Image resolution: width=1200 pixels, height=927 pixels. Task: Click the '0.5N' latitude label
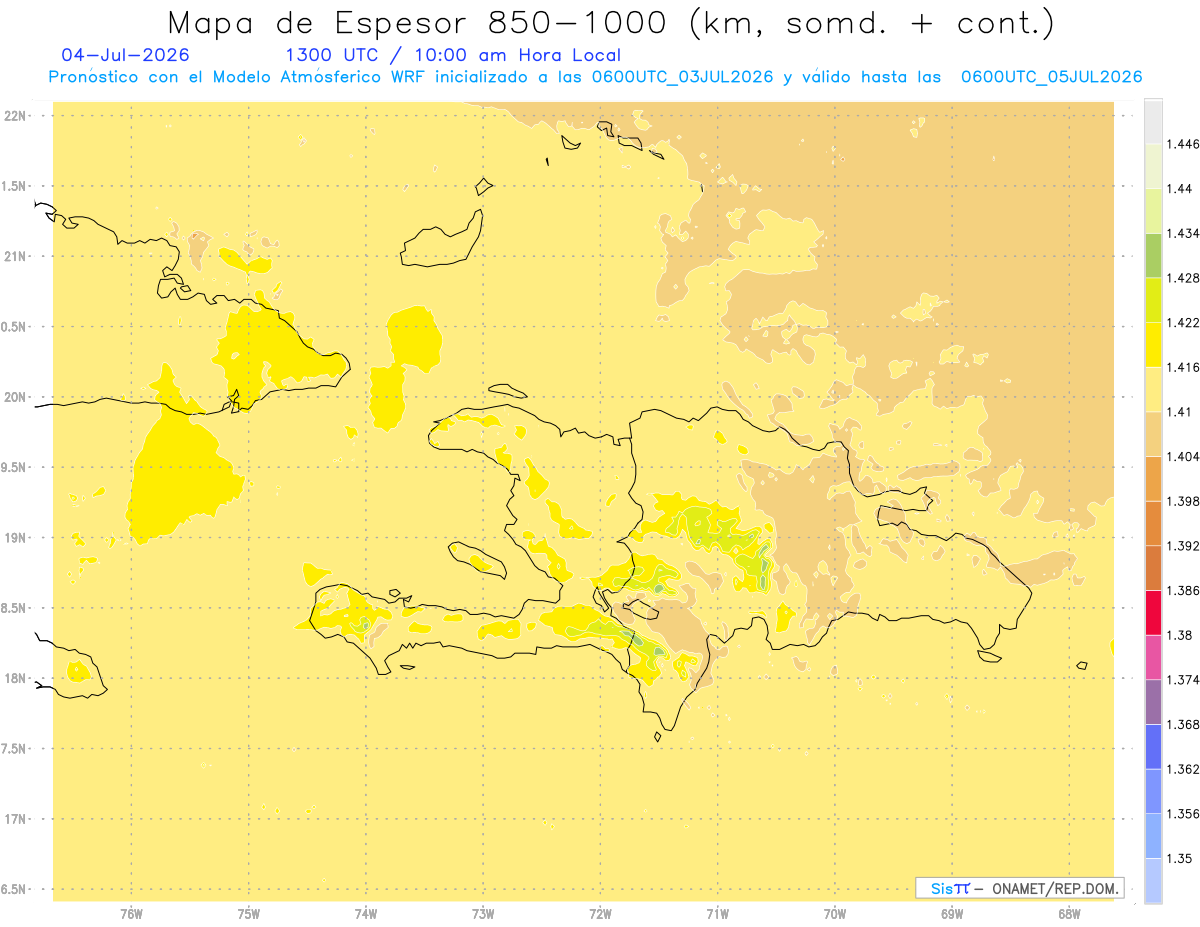coord(15,327)
